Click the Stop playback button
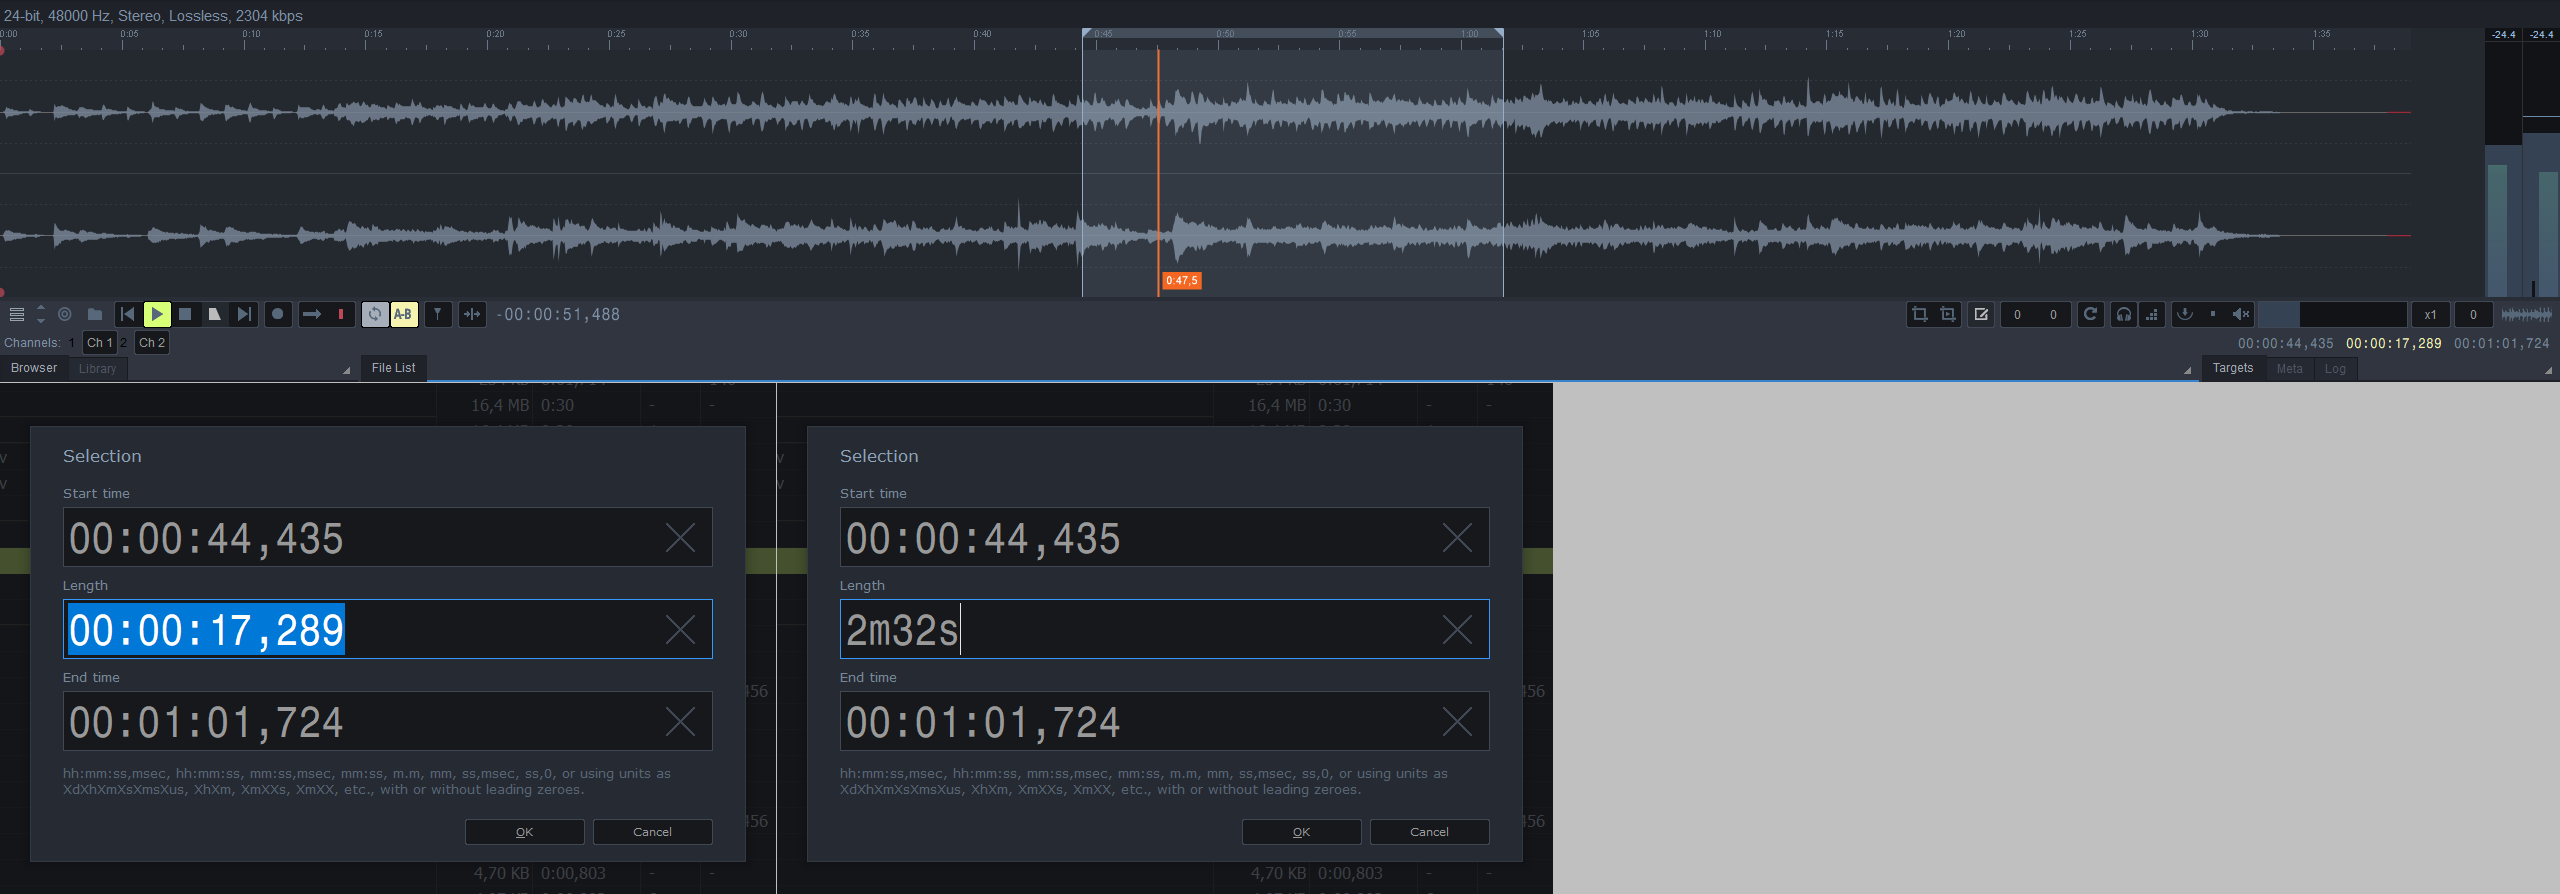The height and width of the screenshot is (894, 2560). [185, 314]
